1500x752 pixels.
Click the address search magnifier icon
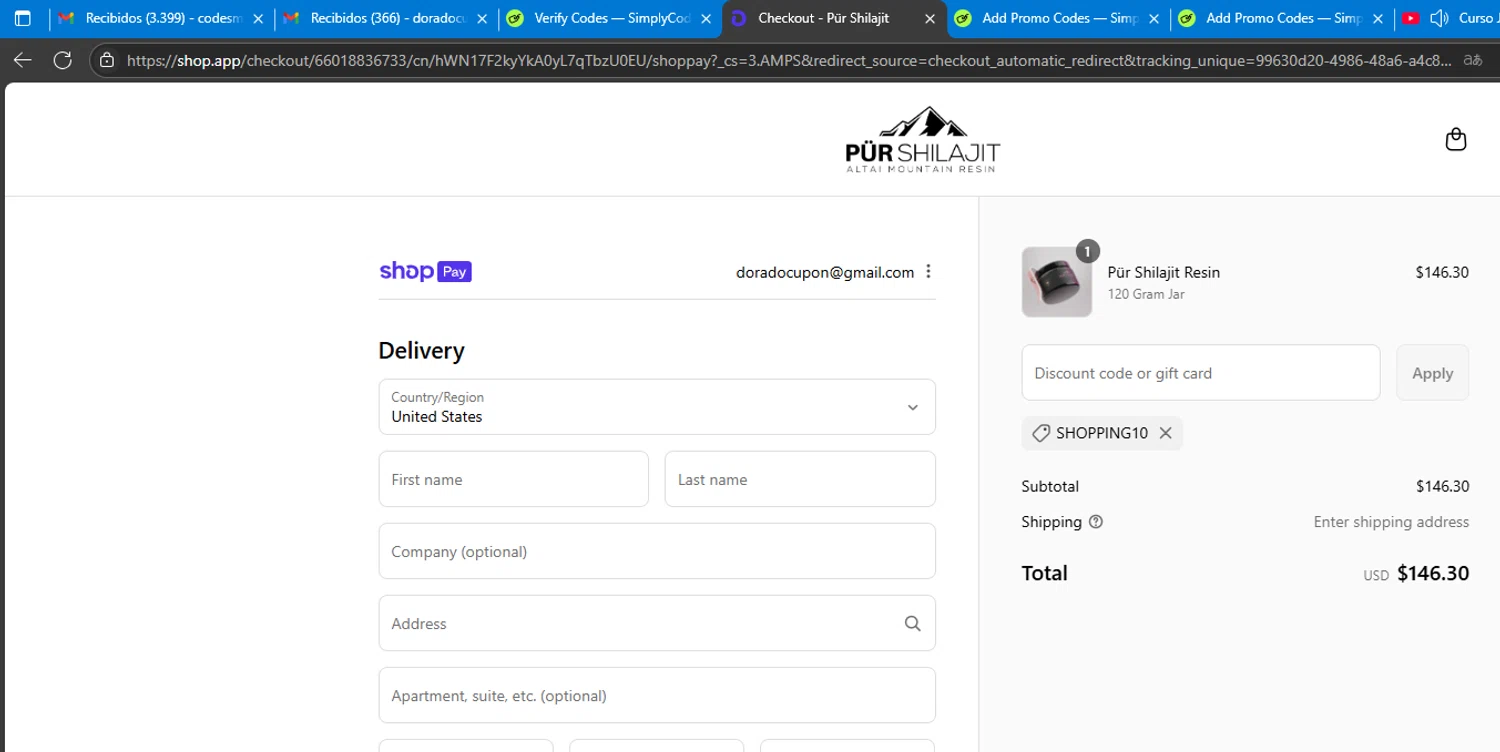coord(912,624)
